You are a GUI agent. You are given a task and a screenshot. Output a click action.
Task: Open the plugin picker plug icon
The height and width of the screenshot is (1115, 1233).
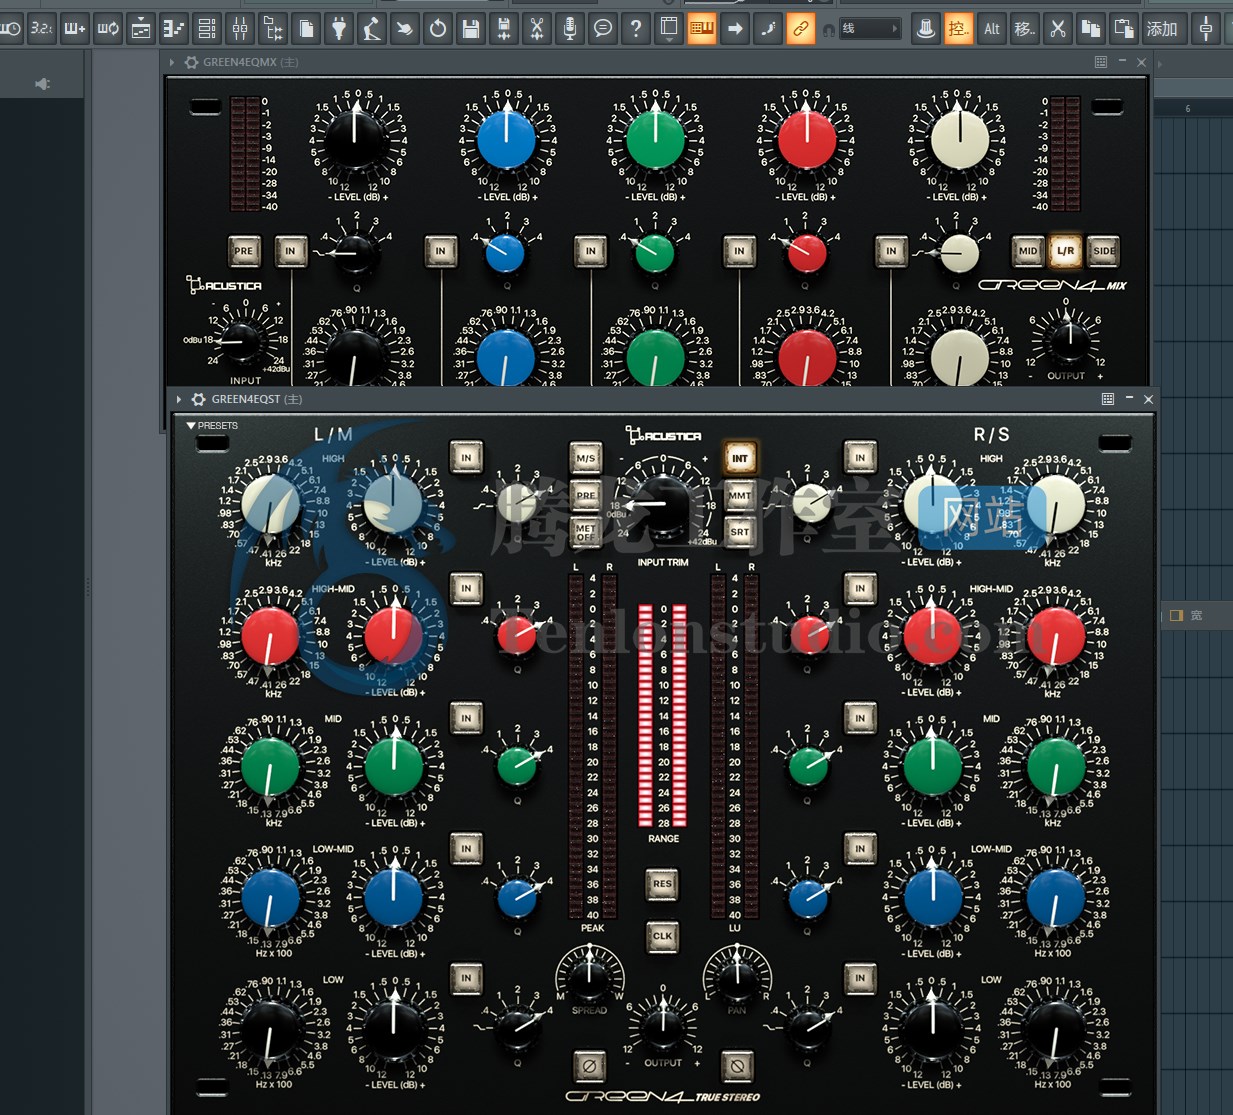click(x=339, y=29)
